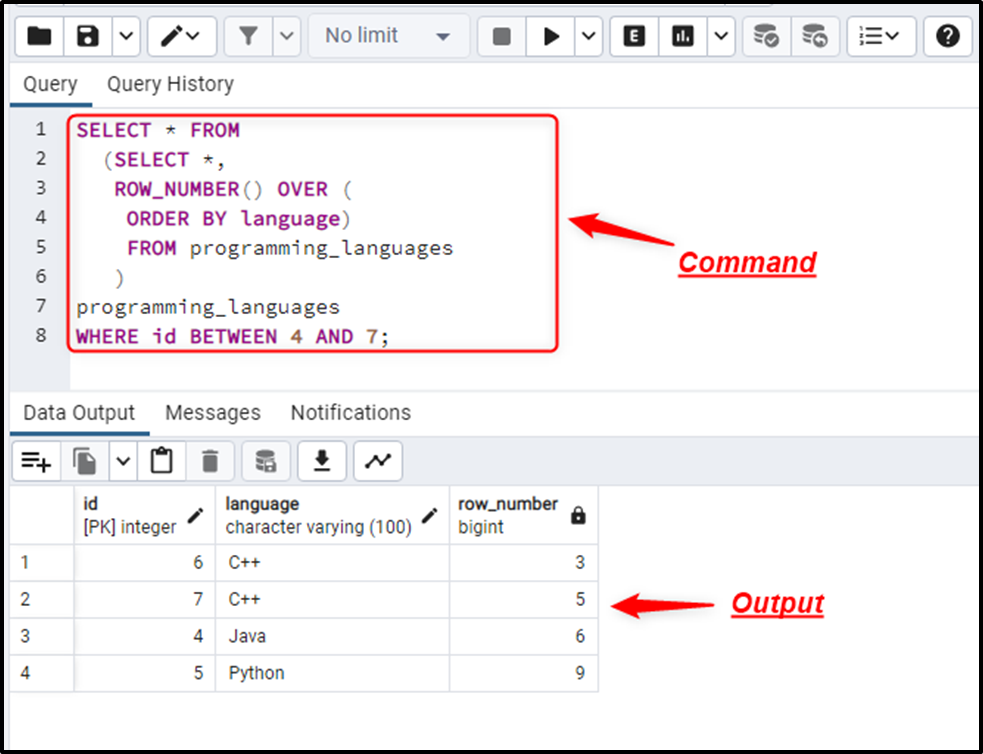This screenshot has width=983, height=754.
Task: Open a SQL file from disk
Action: pyautogui.click(x=37, y=36)
